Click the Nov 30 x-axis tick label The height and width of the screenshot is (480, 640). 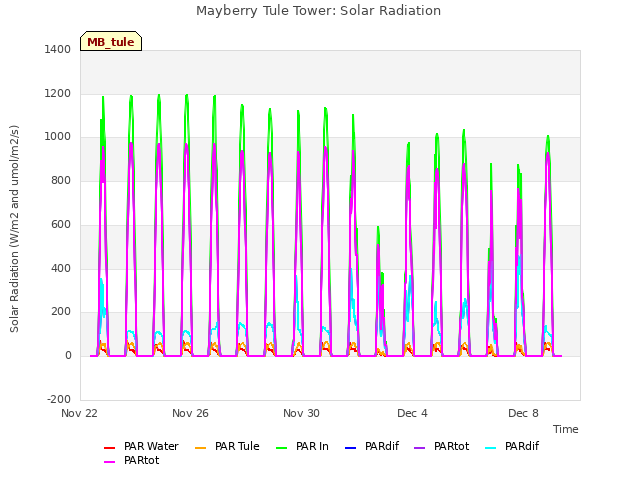pos(301,413)
